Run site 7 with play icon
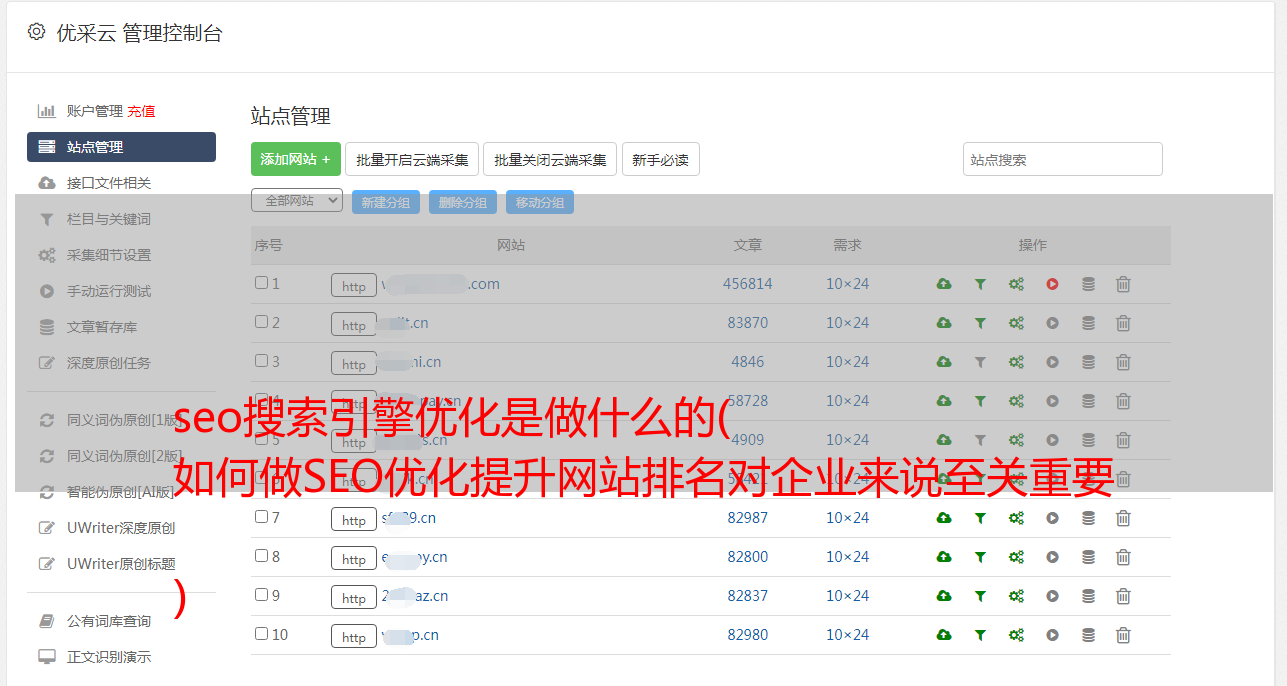The width and height of the screenshot is (1287, 686). point(1052,518)
